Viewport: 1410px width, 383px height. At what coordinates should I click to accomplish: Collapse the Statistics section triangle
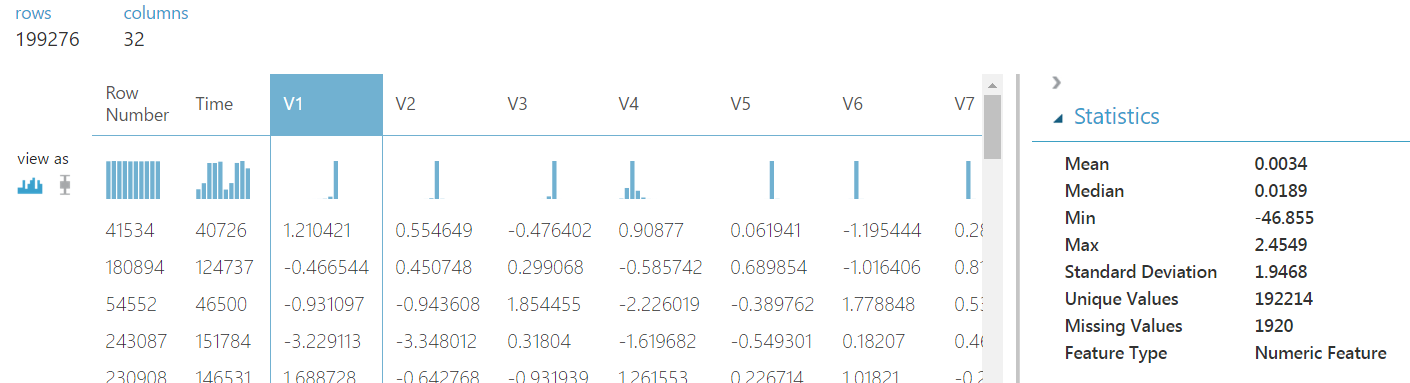click(x=1058, y=118)
